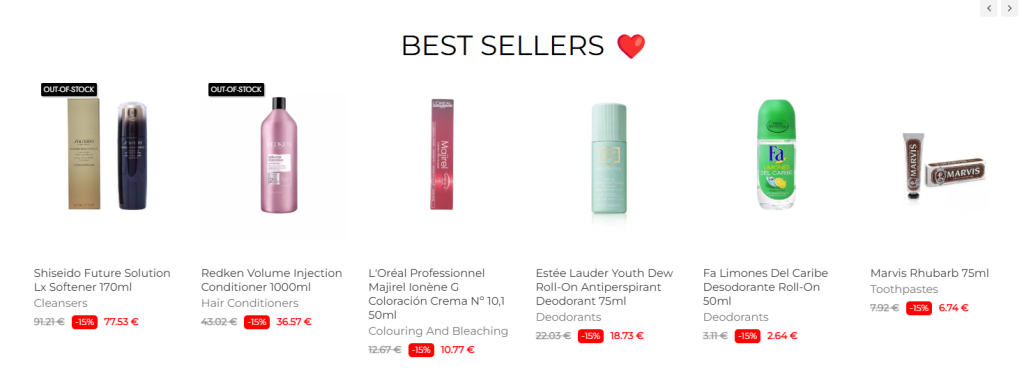
Task: Go to next best sellers slide arrow
Action: tap(1009, 8)
